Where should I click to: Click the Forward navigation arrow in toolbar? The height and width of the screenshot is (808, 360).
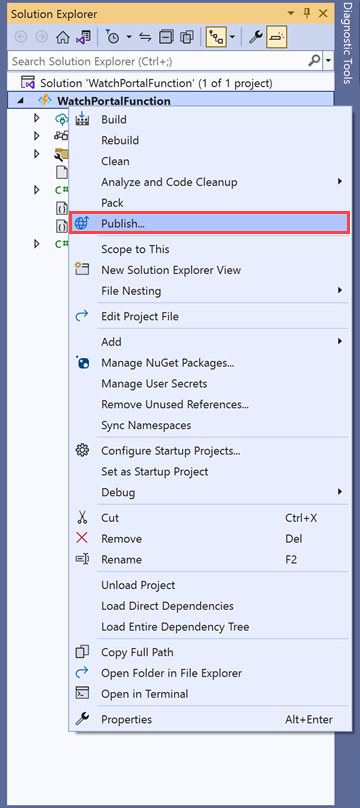click(41, 37)
